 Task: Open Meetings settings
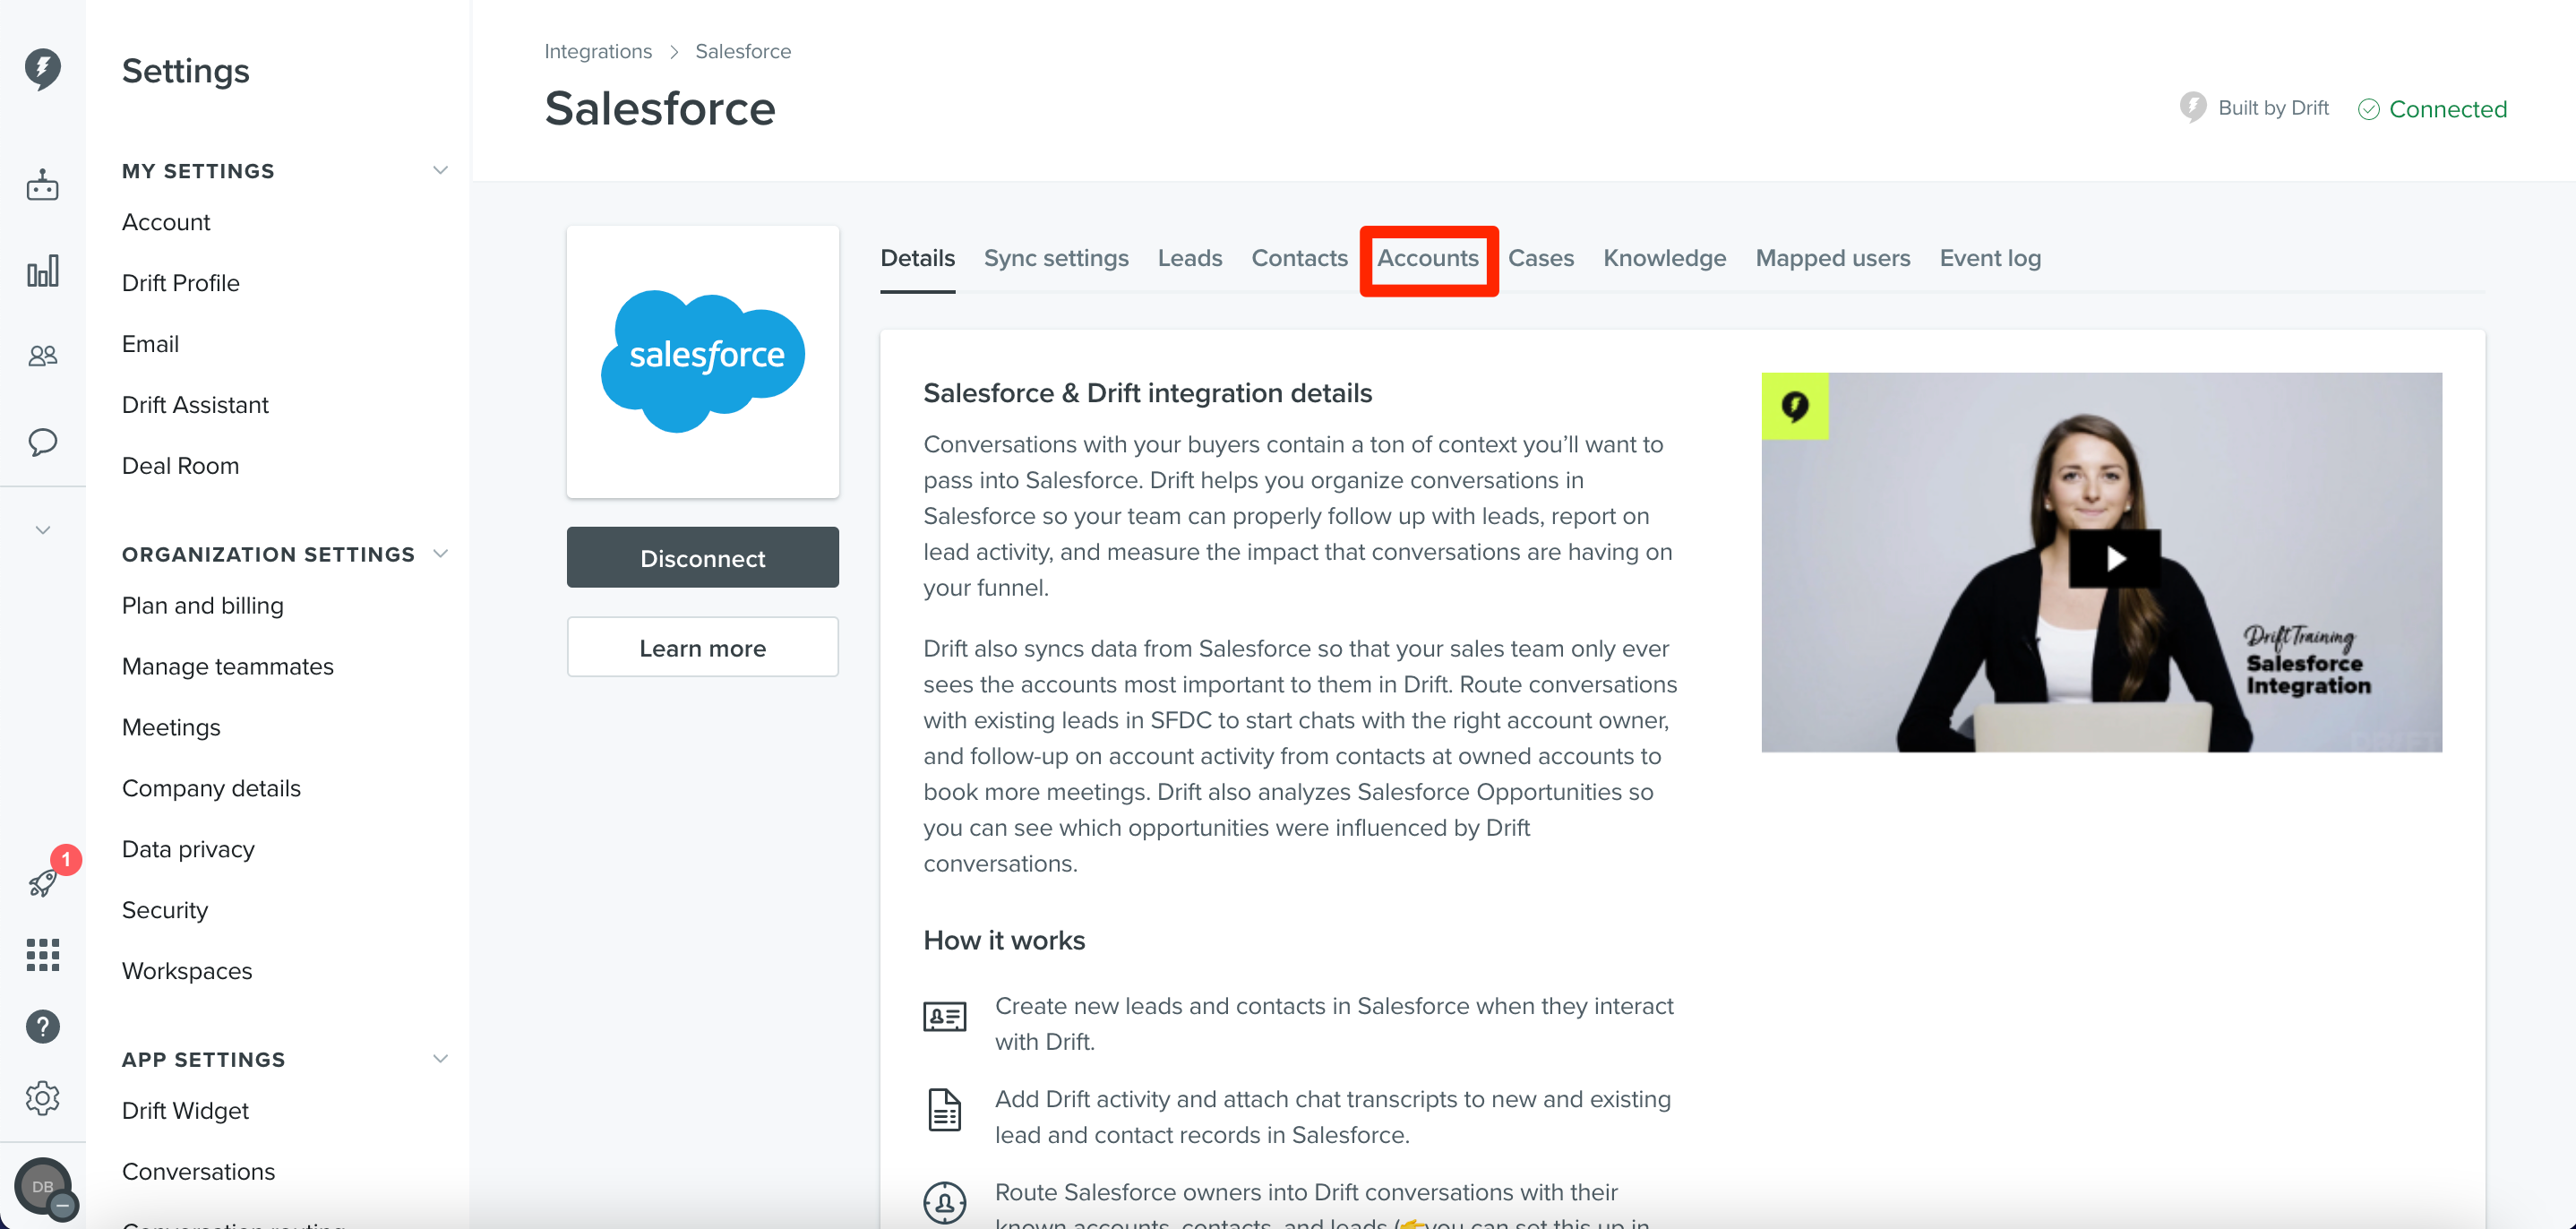171,728
